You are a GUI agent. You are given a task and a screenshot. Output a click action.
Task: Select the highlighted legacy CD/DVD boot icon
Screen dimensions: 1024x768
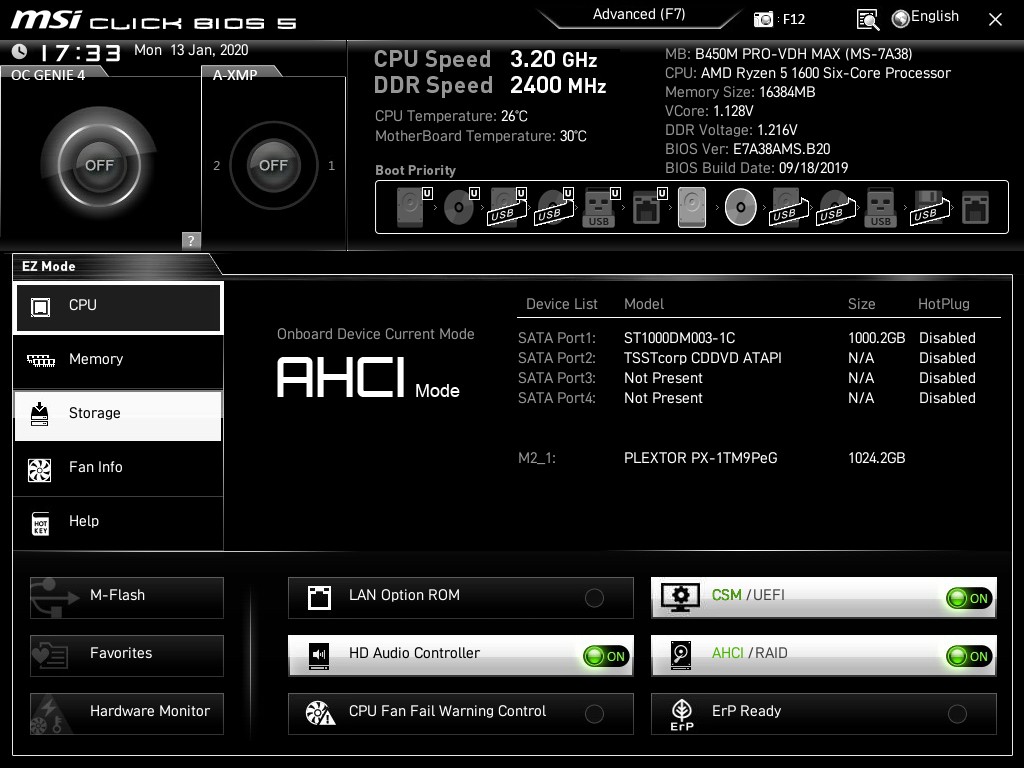(x=741, y=207)
